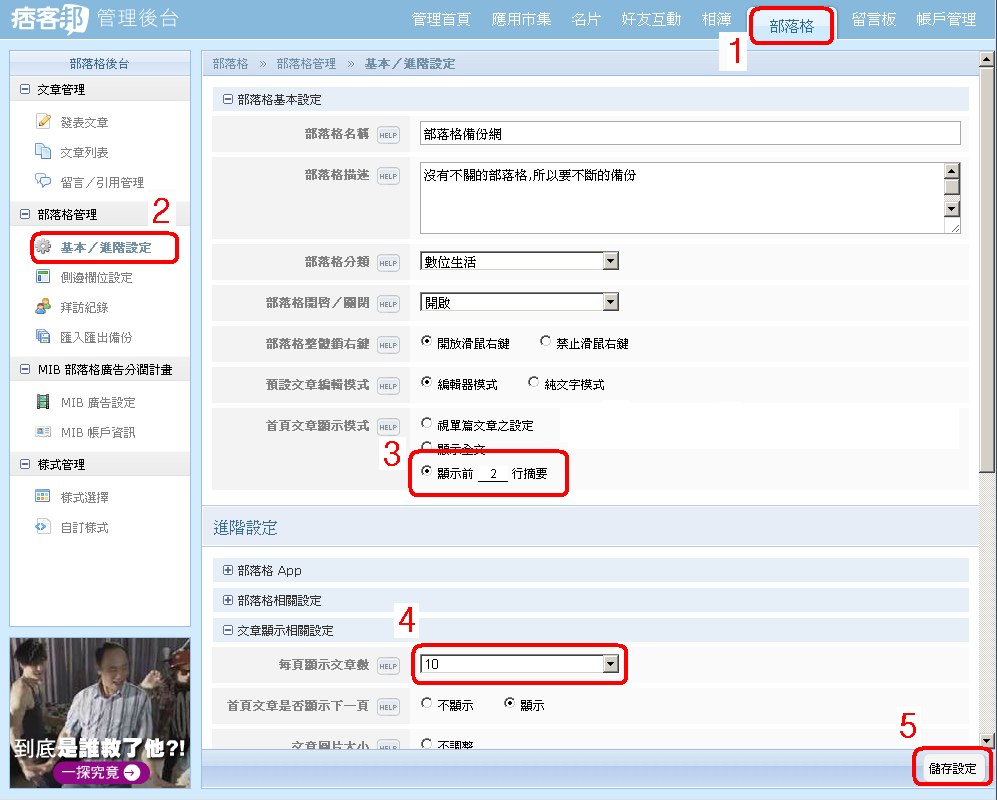Image resolution: width=997 pixels, height=800 pixels.
Task: Open 匯入匯出備份 sidebar link
Action: [x=96, y=337]
